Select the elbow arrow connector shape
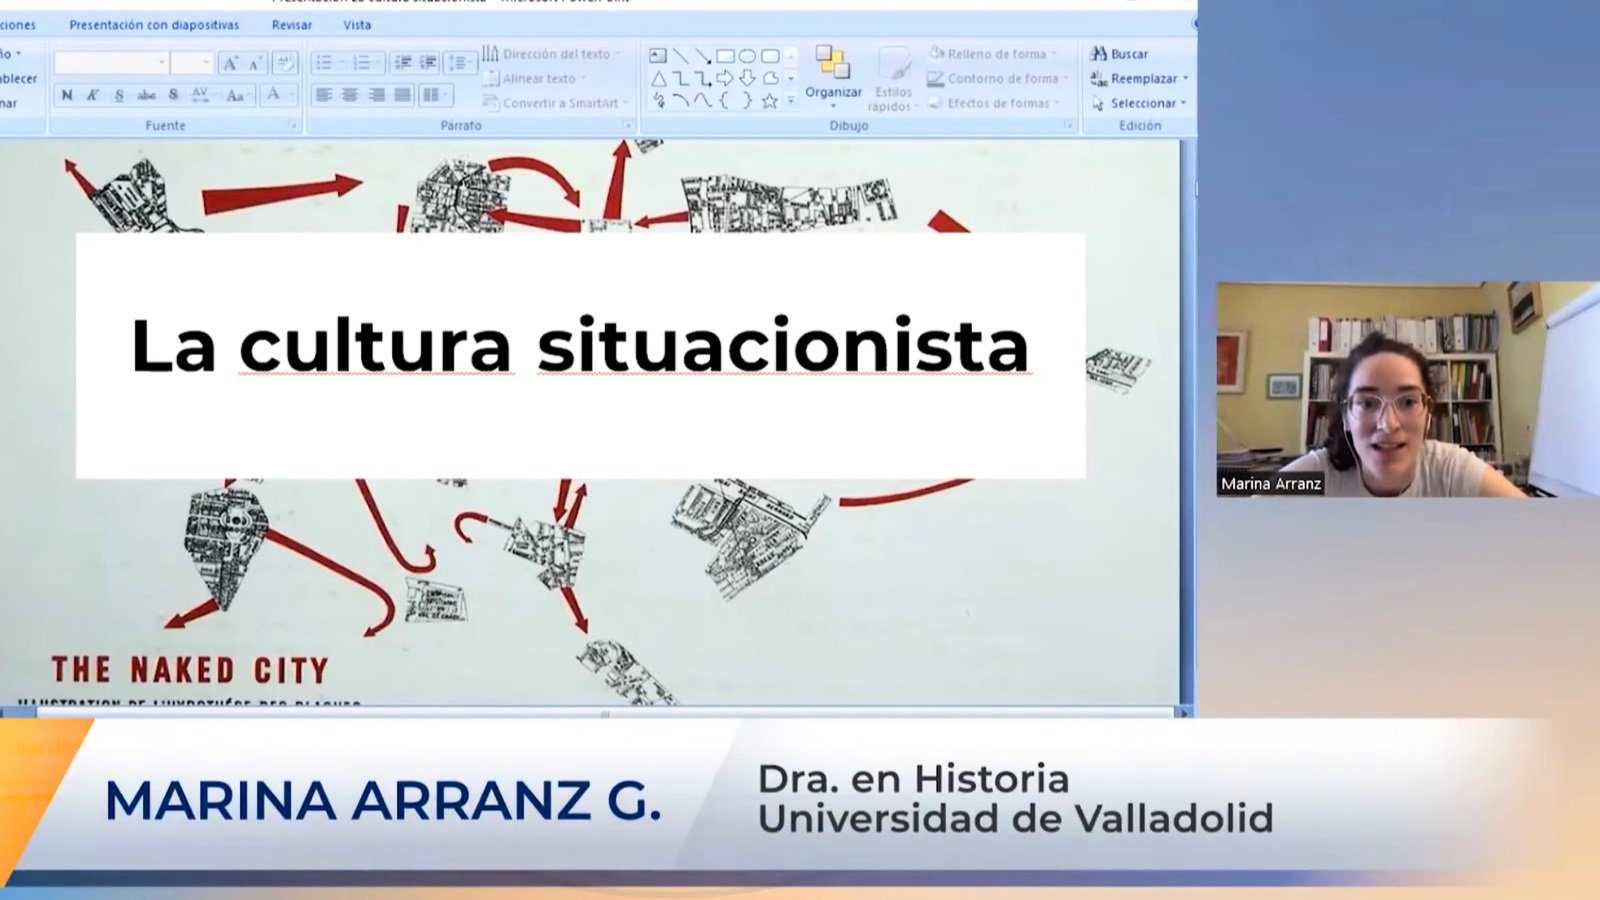Viewport: 1600px width, 900px height. coord(703,78)
